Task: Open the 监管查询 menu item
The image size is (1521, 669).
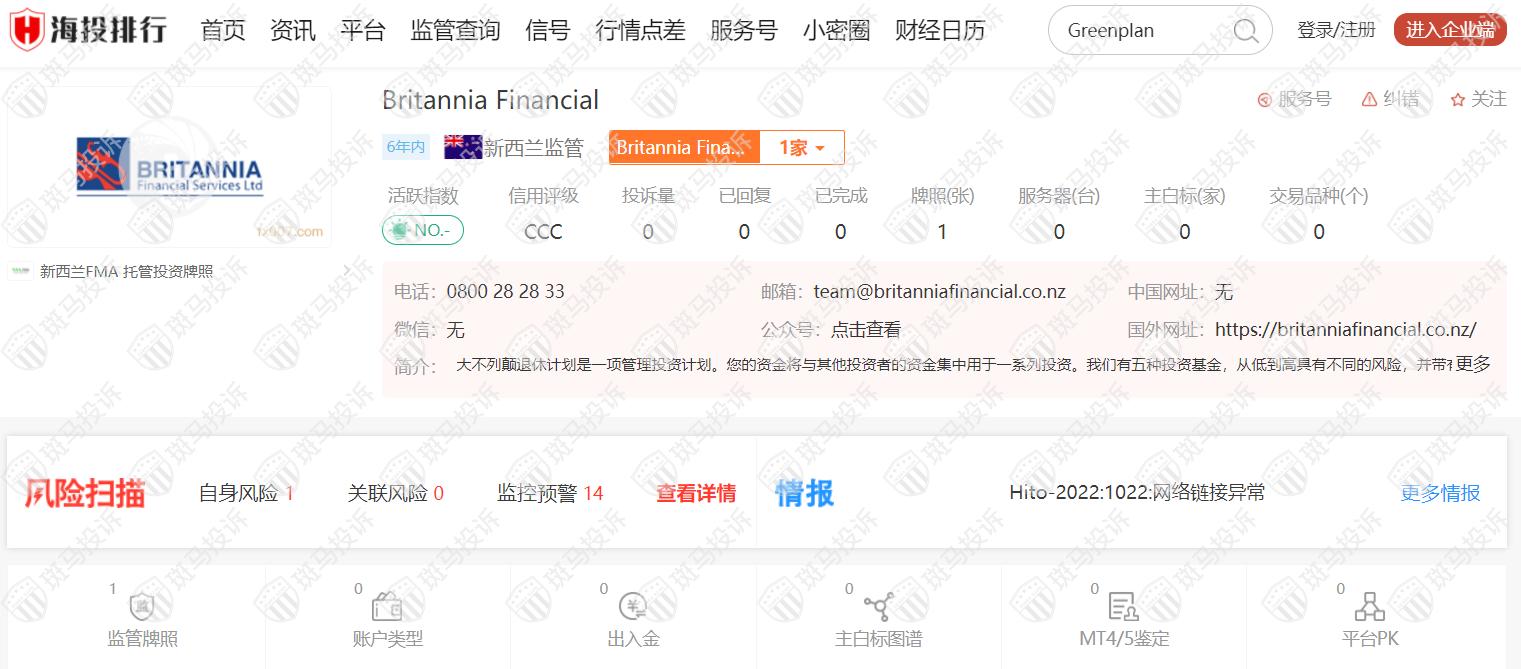Action: 455,31
